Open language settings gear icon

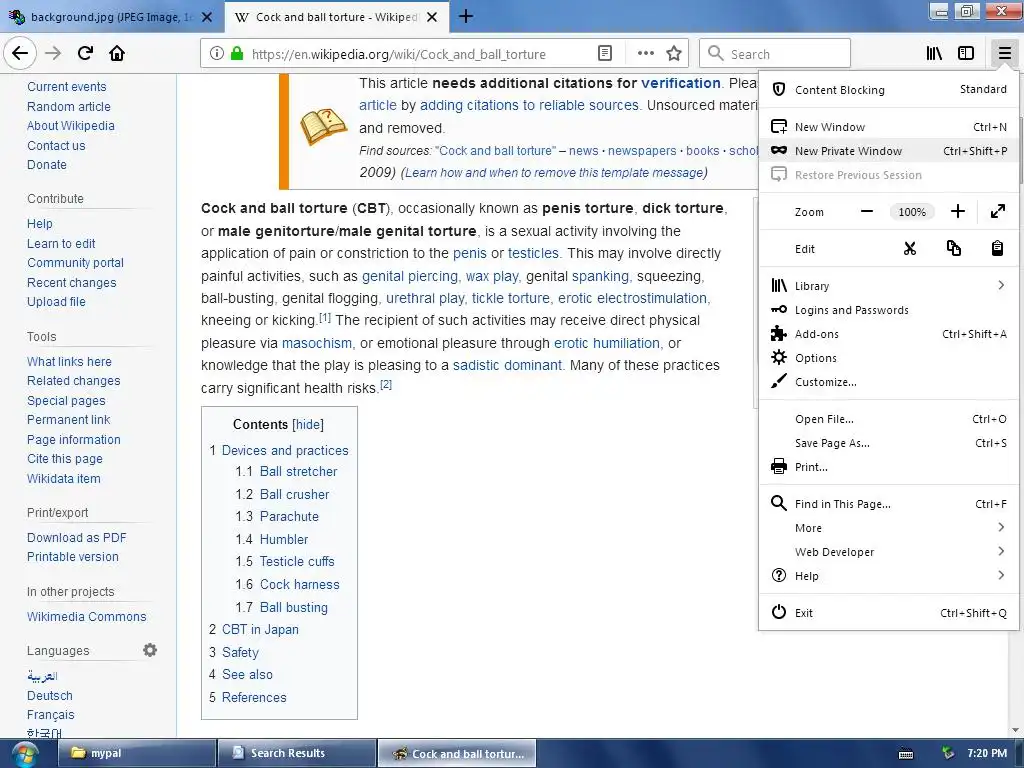coord(150,650)
